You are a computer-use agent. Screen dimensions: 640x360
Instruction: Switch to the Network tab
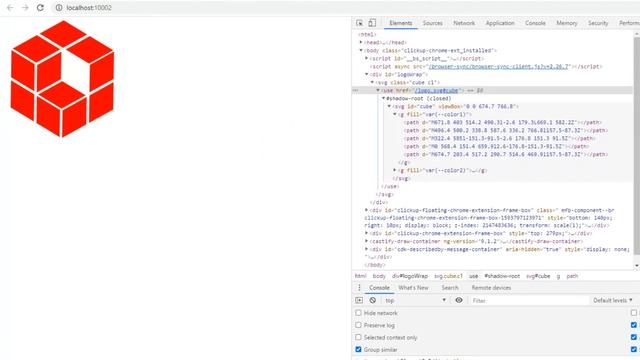coord(464,23)
